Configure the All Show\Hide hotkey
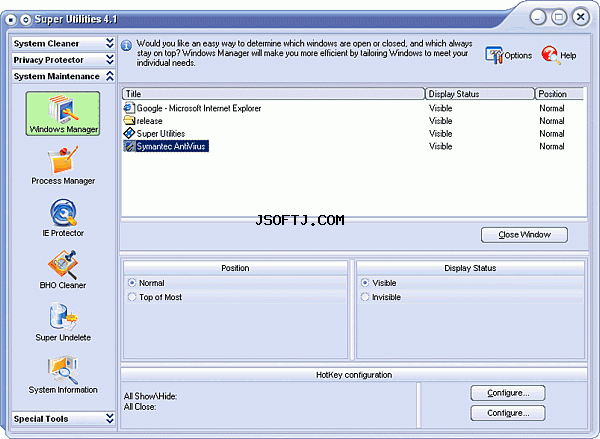Screen dimensions: 600x439 (x=508, y=393)
